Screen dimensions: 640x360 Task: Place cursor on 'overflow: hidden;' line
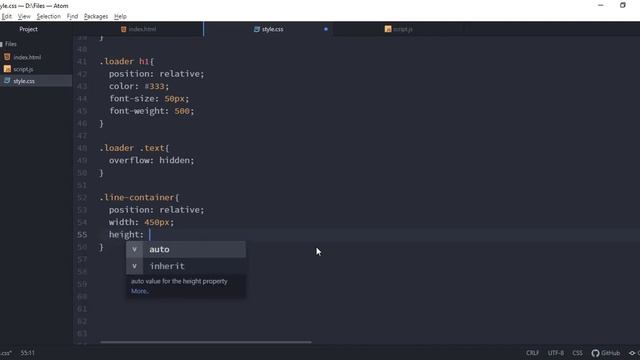pos(151,160)
